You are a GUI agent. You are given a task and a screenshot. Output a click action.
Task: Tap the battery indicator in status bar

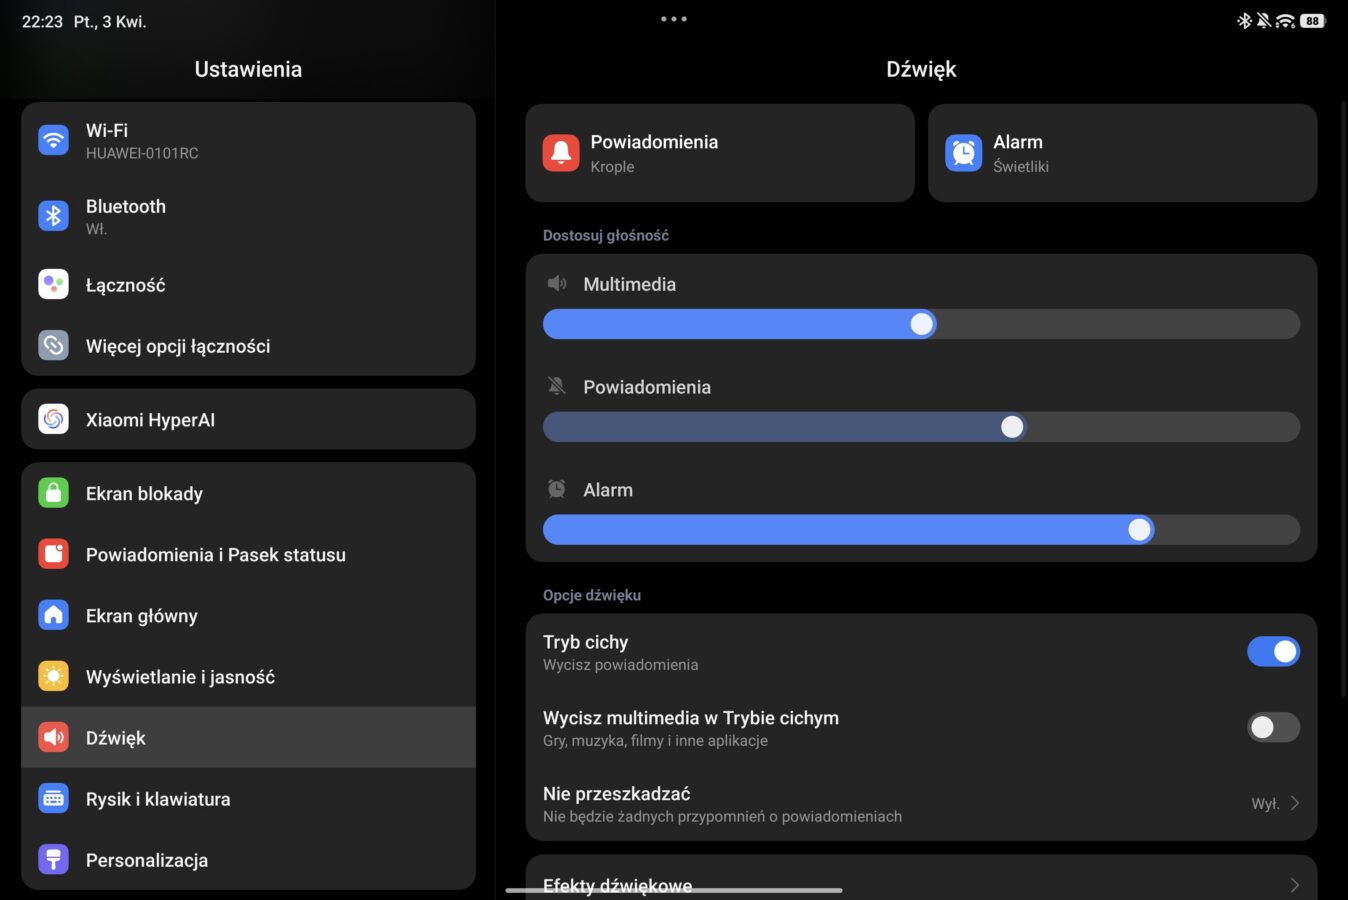[1312, 21]
